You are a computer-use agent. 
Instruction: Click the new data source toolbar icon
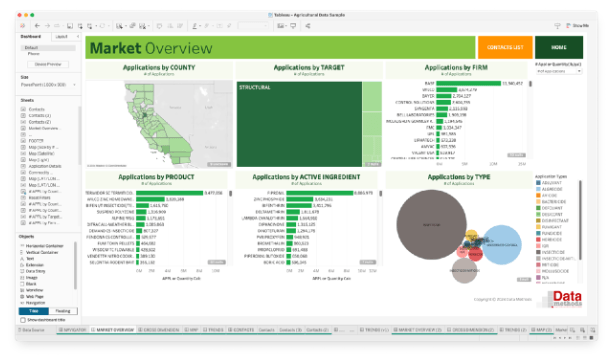point(80,26)
